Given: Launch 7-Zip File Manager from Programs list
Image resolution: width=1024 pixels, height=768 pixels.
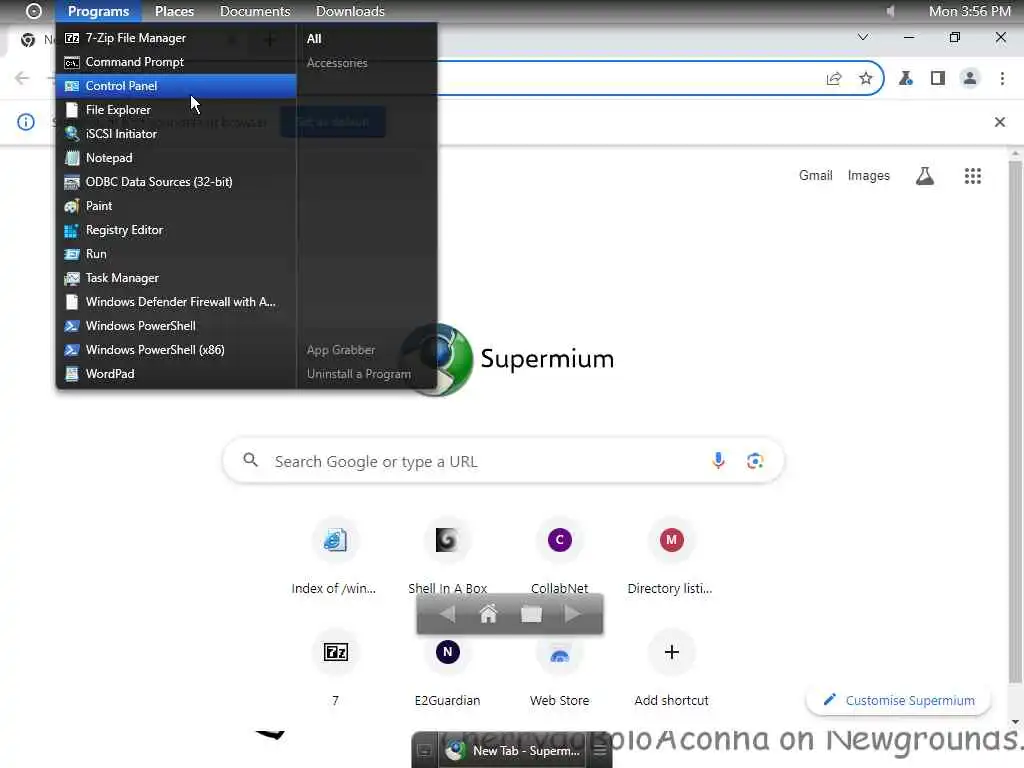Looking at the screenshot, I should click(176, 38).
